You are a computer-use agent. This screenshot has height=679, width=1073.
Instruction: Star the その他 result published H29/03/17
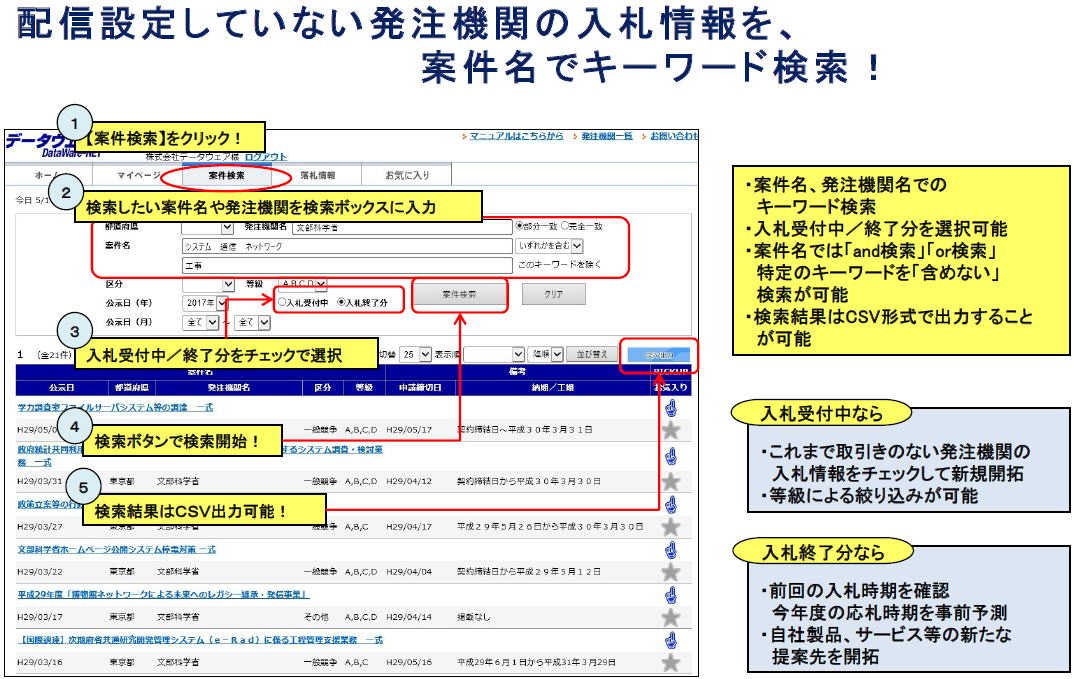point(671,617)
